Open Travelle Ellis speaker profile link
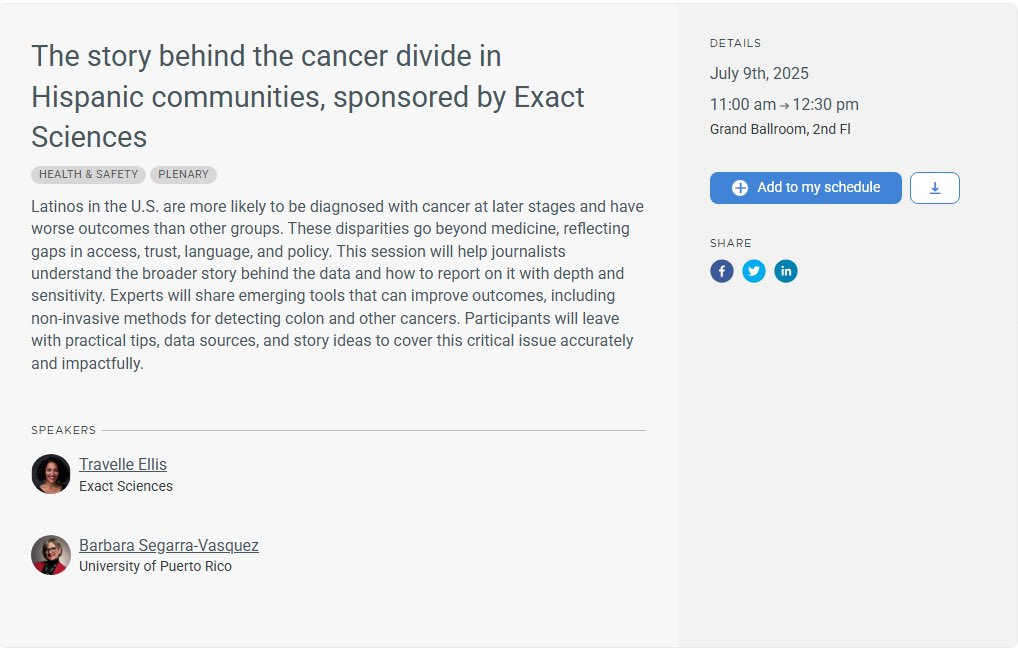 point(123,464)
